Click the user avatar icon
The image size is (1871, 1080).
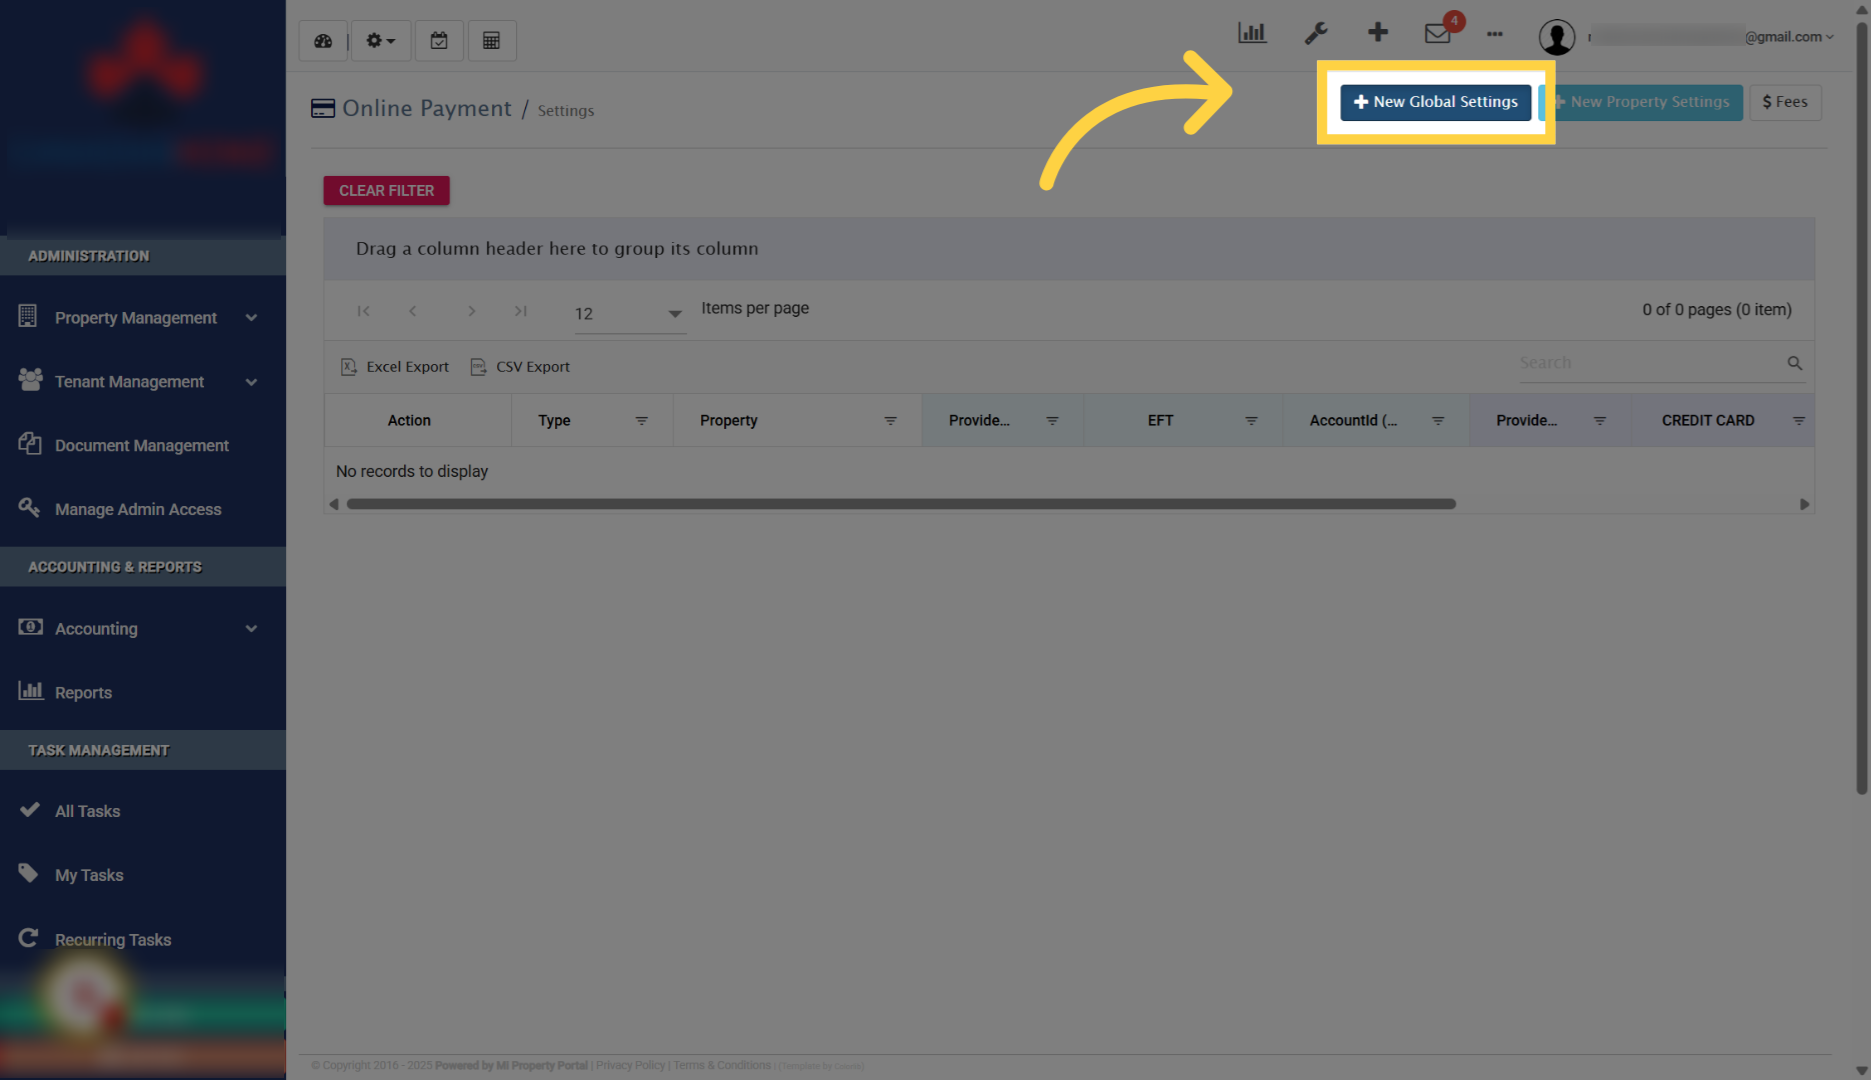point(1557,37)
